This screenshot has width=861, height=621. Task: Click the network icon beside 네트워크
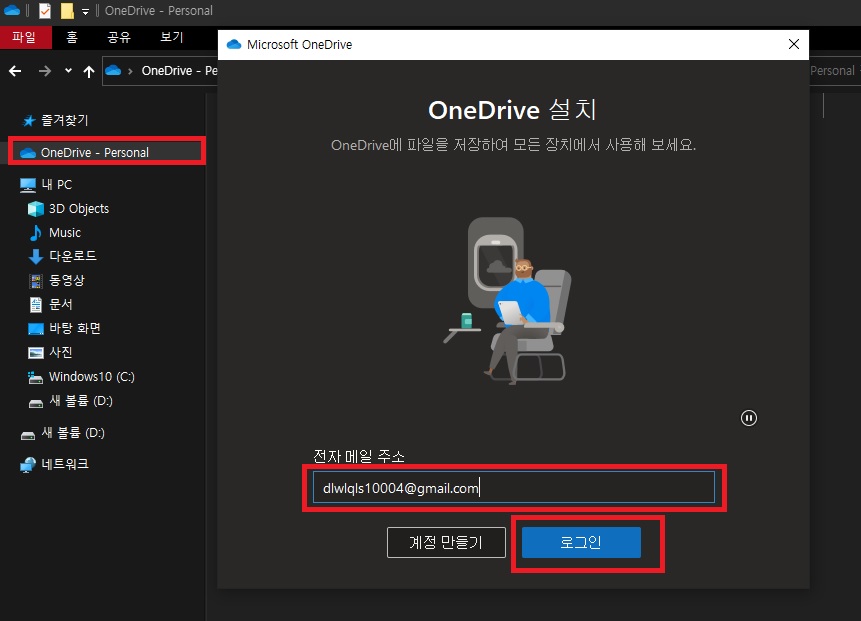[28, 465]
